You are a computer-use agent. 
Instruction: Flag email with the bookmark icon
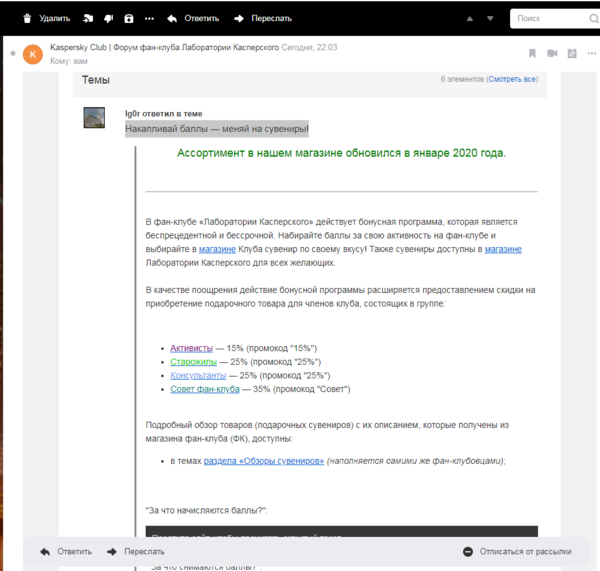point(532,53)
